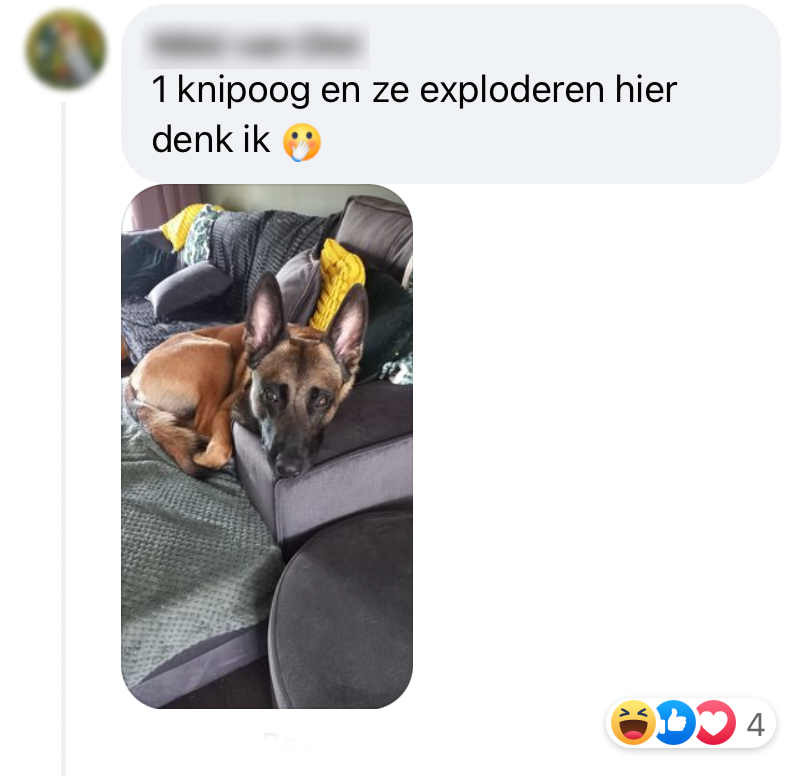Click the words "denk ik" in the comment
The width and height of the screenshot is (792, 776).
coord(211,140)
